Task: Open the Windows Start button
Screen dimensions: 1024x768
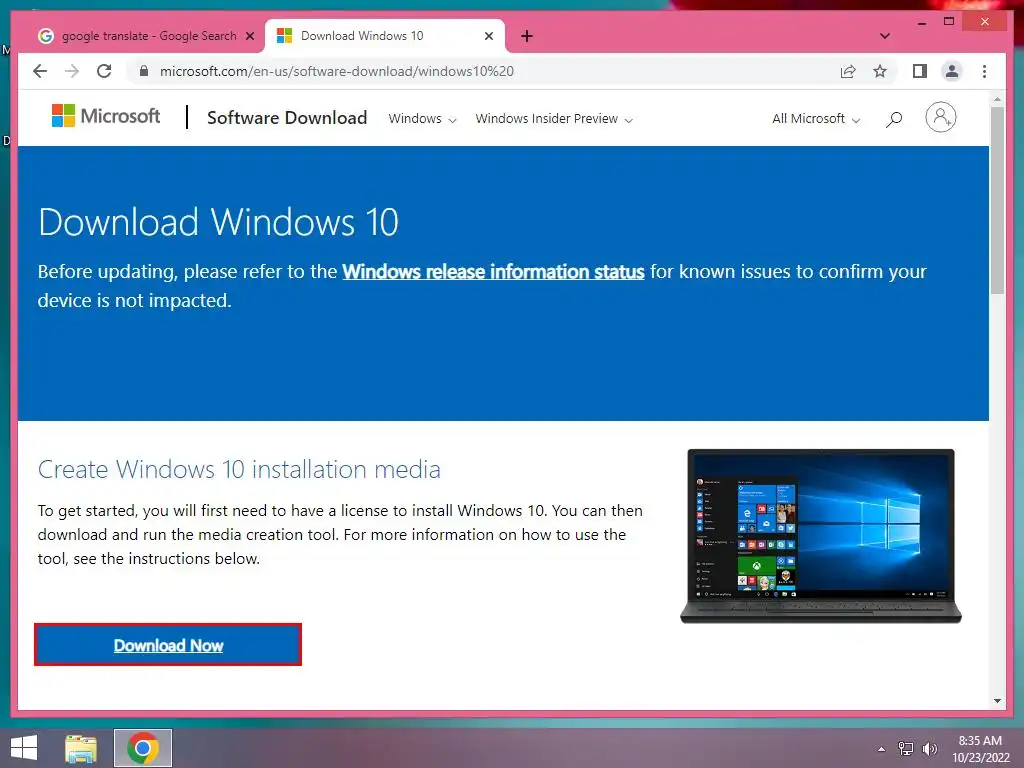Action: point(24,748)
